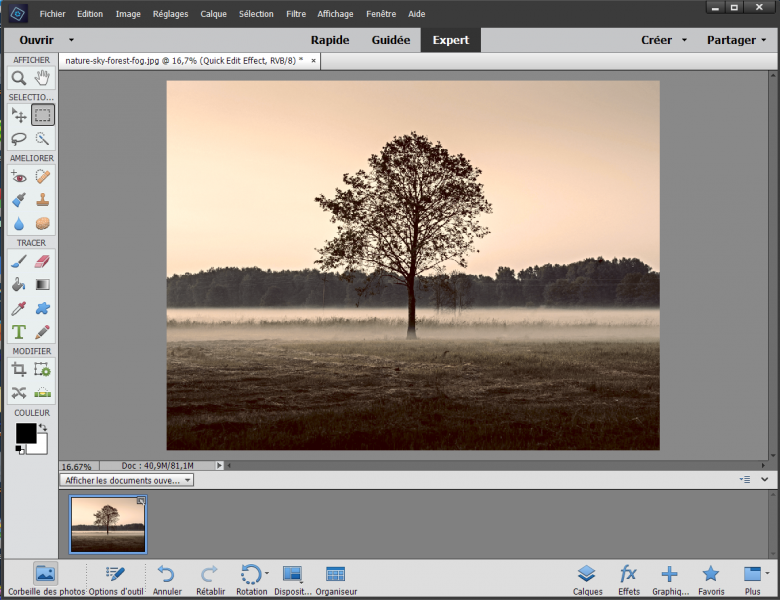Select the Move tool

(19, 115)
